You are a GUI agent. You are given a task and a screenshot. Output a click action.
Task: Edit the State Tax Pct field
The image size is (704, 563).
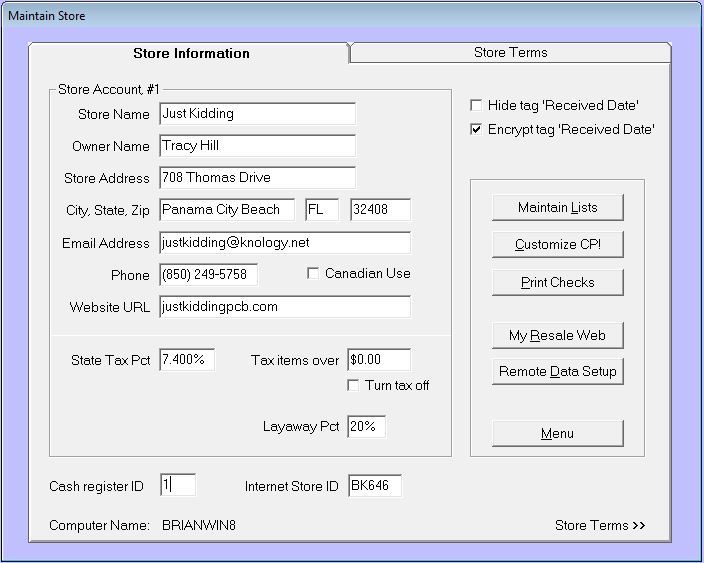[187, 360]
